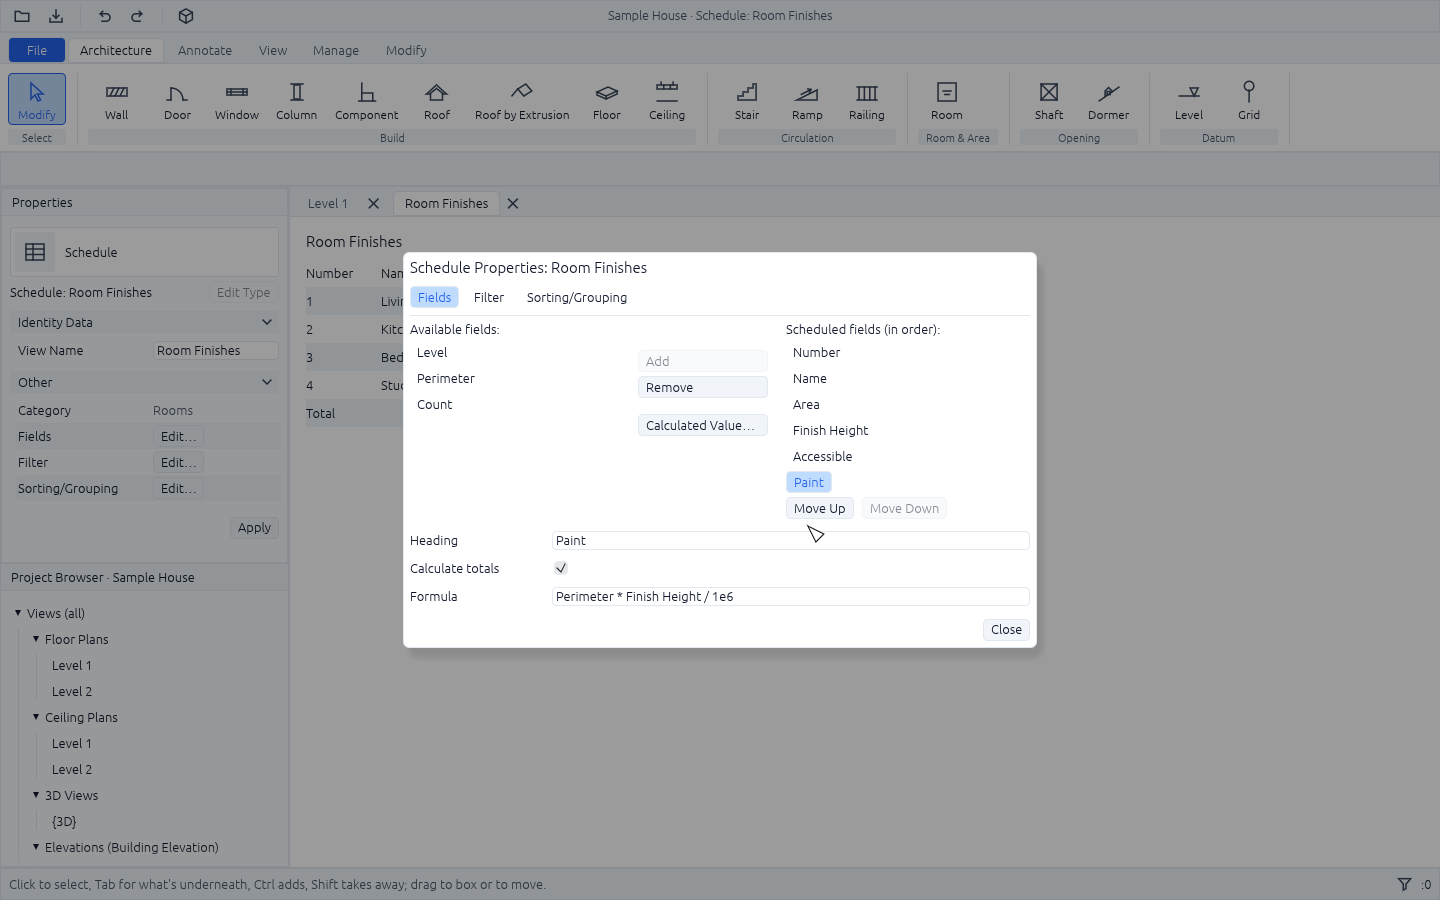Image resolution: width=1440 pixels, height=900 pixels.
Task: Open the Sorting/Grouping tab
Action: pos(577,297)
